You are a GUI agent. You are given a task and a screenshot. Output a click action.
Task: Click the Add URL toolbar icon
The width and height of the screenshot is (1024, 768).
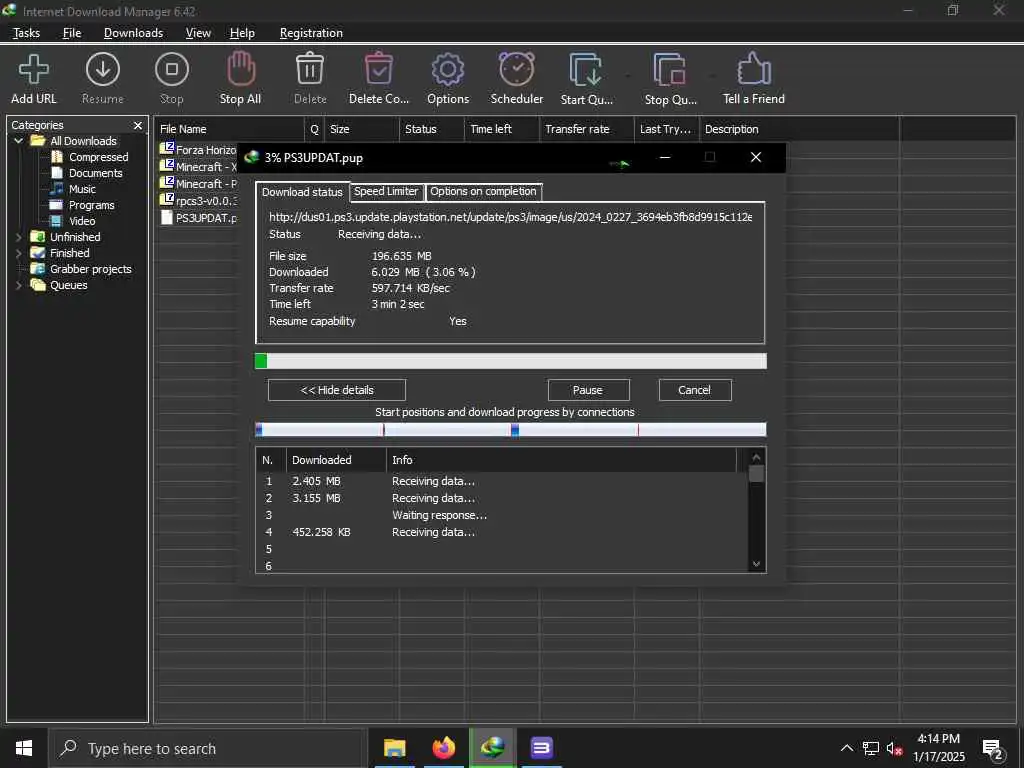pos(34,70)
